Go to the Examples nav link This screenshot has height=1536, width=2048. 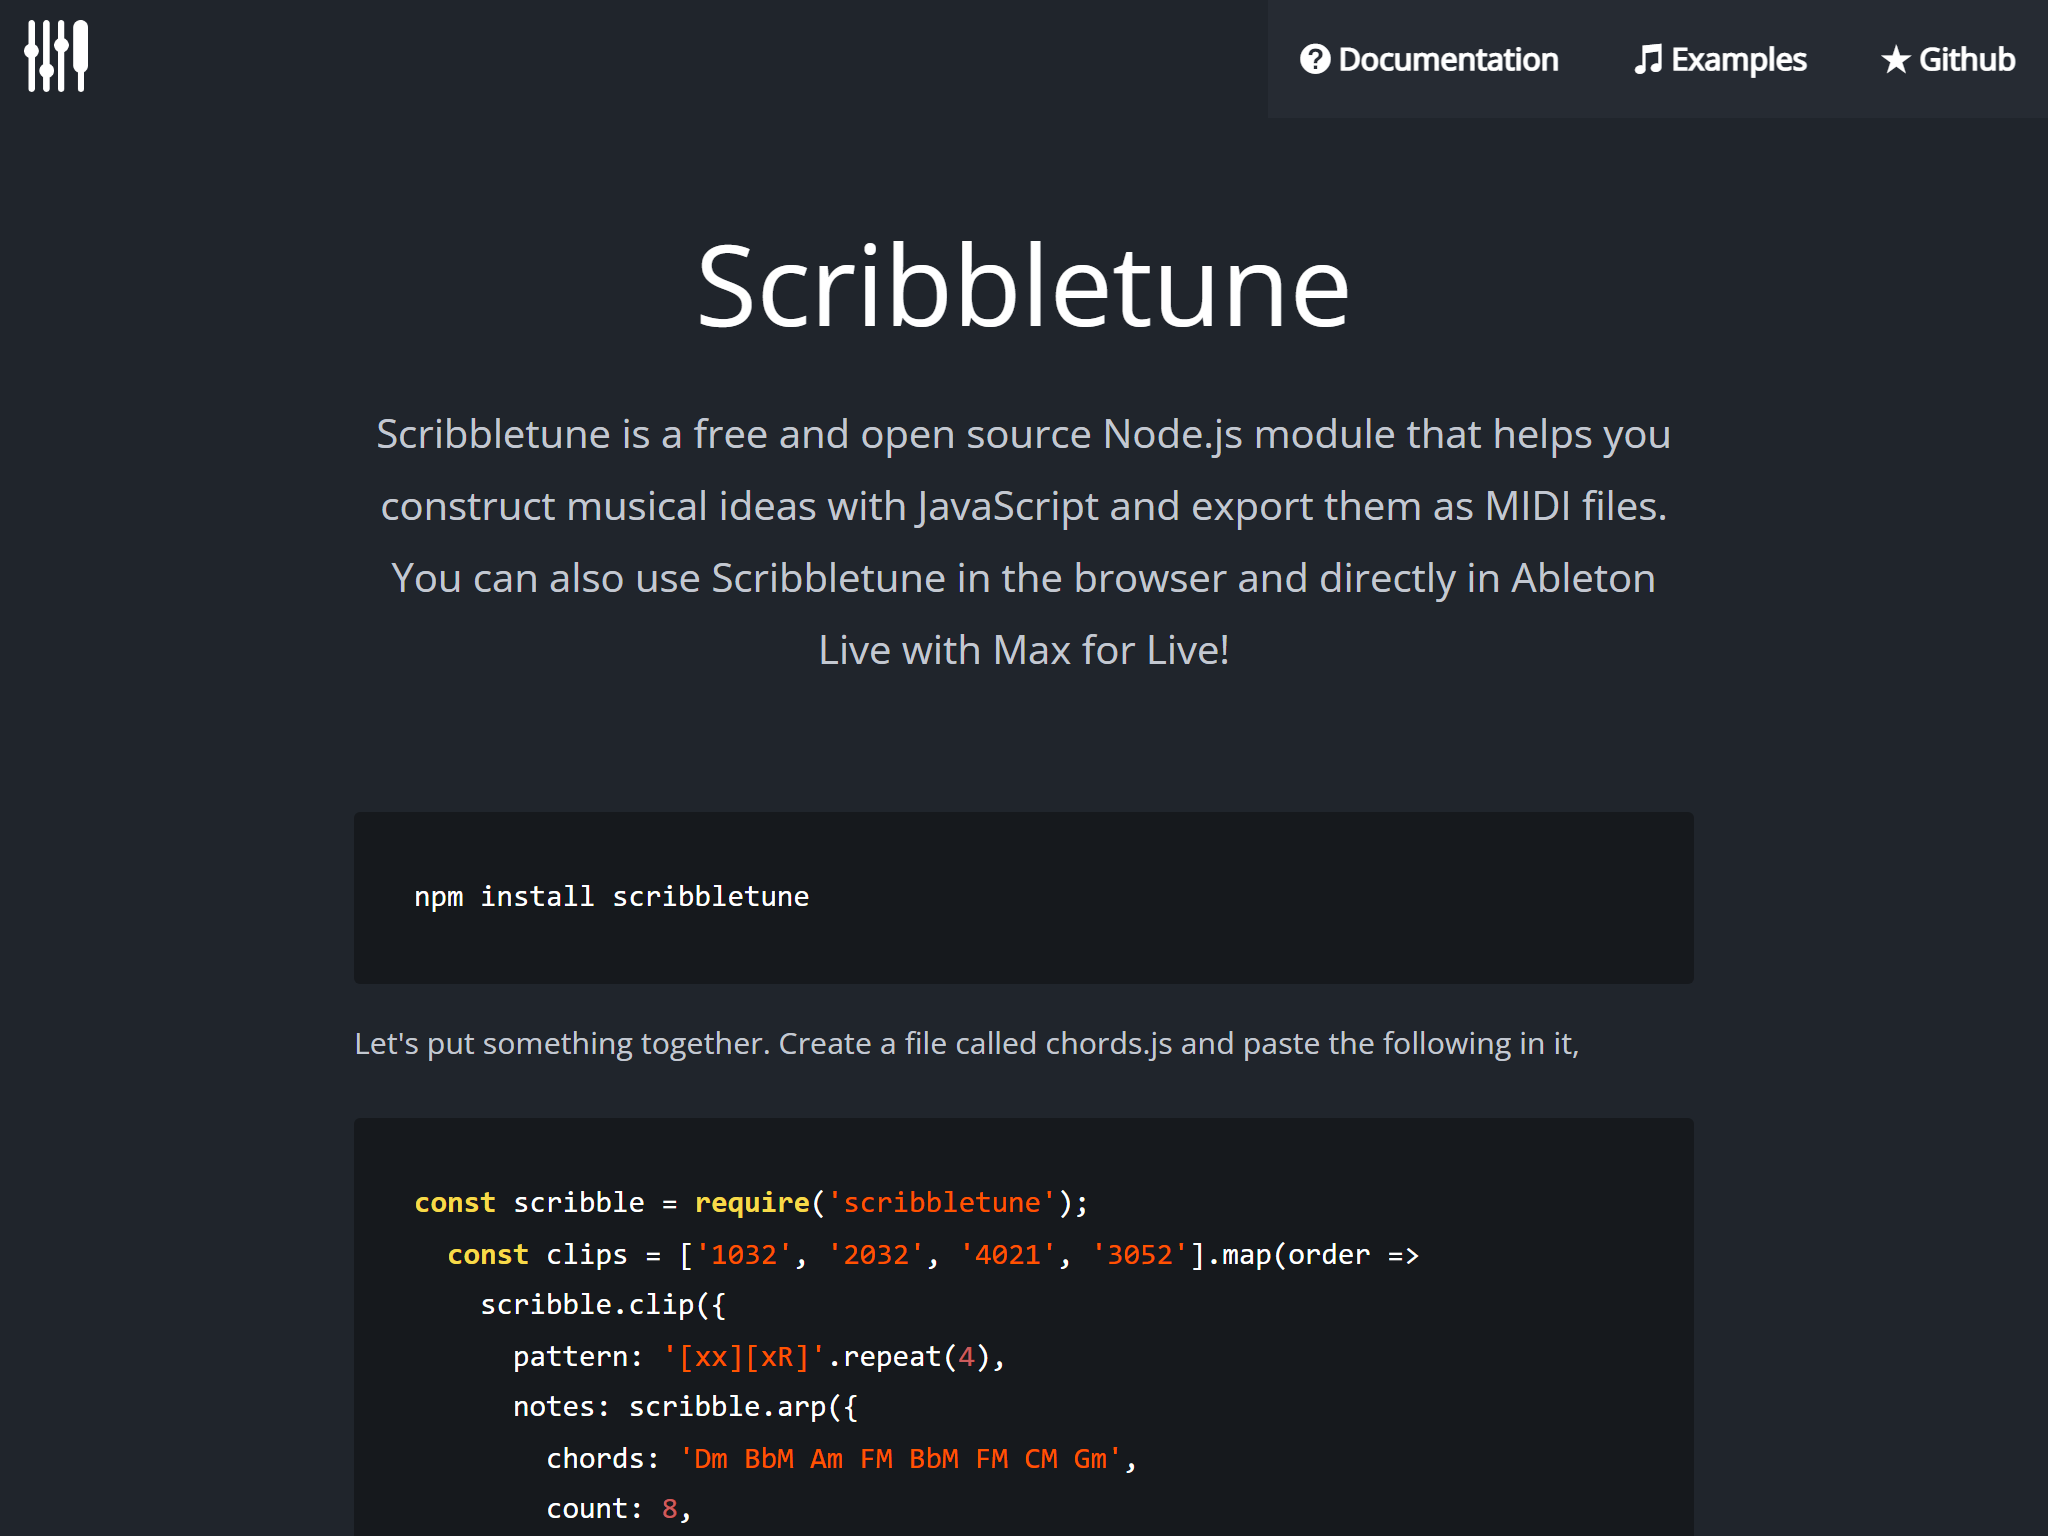pyautogui.click(x=1720, y=59)
